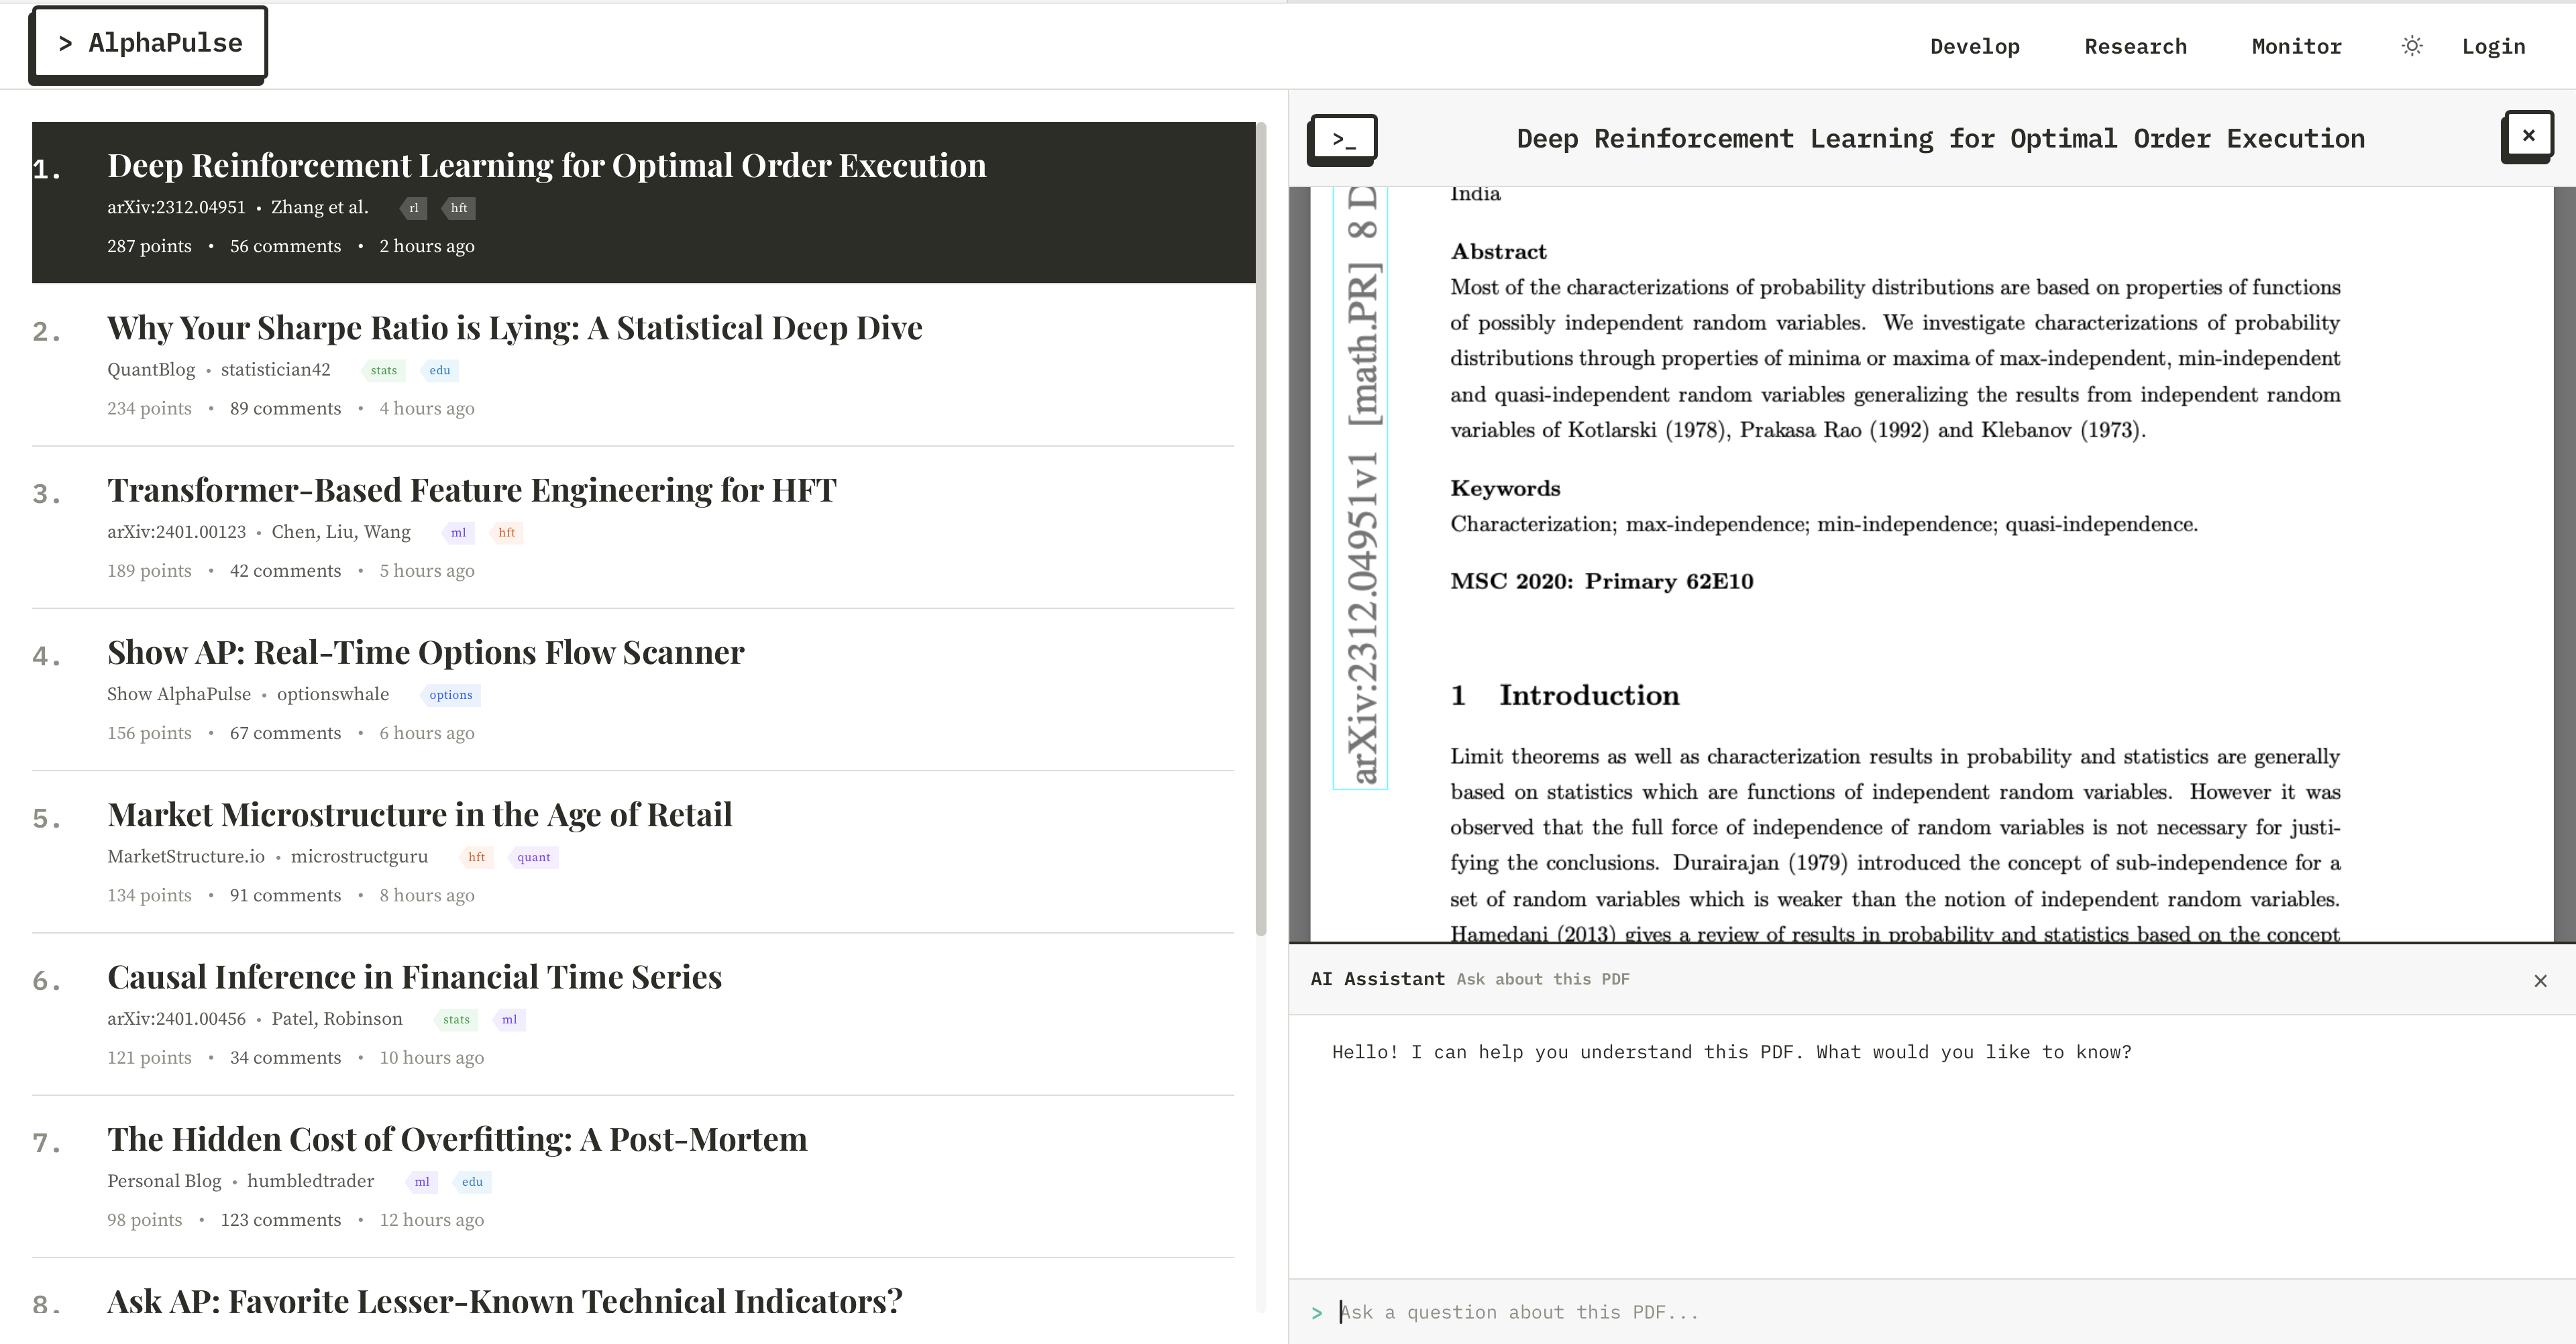Open Market Microstructure in the Age of Retail
The width and height of the screenshot is (2576, 1344).
click(x=419, y=815)
